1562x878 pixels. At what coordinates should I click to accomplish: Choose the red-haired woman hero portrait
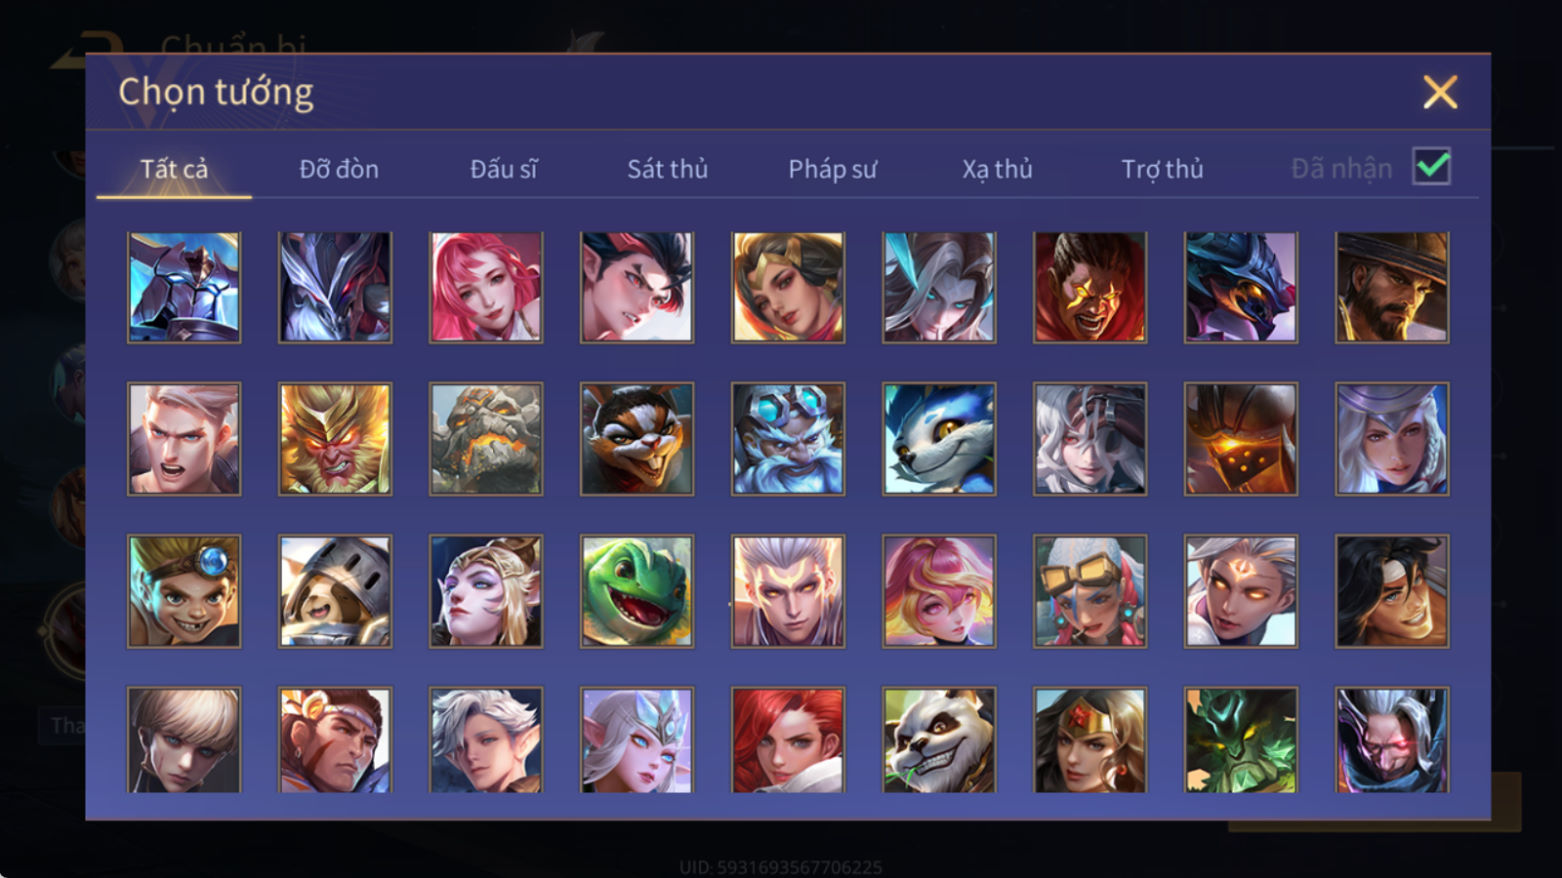click(x=788, y=740)
